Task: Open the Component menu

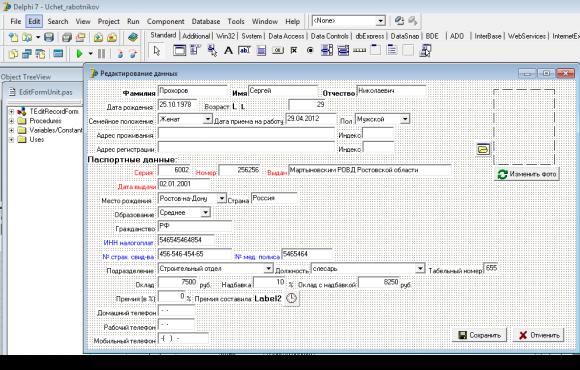Action: pos(165,21)
